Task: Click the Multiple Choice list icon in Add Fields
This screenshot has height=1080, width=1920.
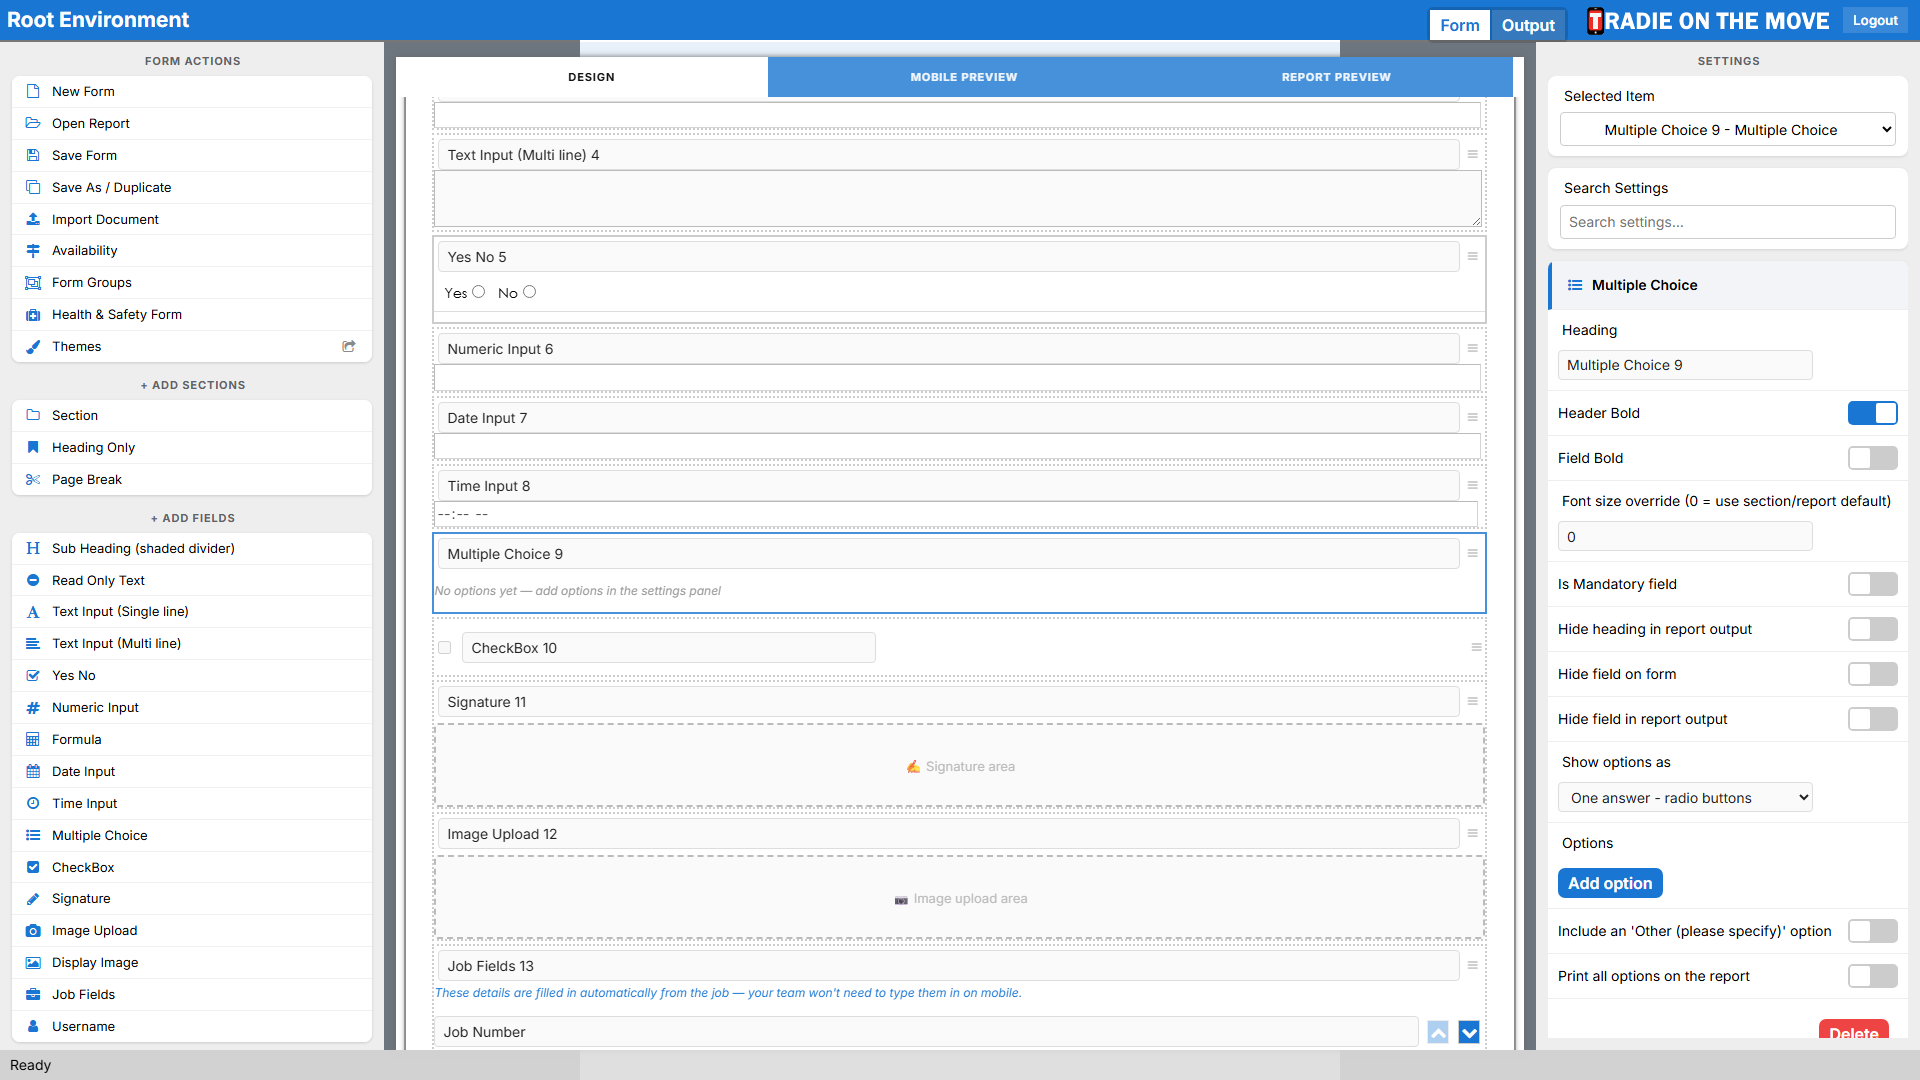Action: click(x=33, y=835)
